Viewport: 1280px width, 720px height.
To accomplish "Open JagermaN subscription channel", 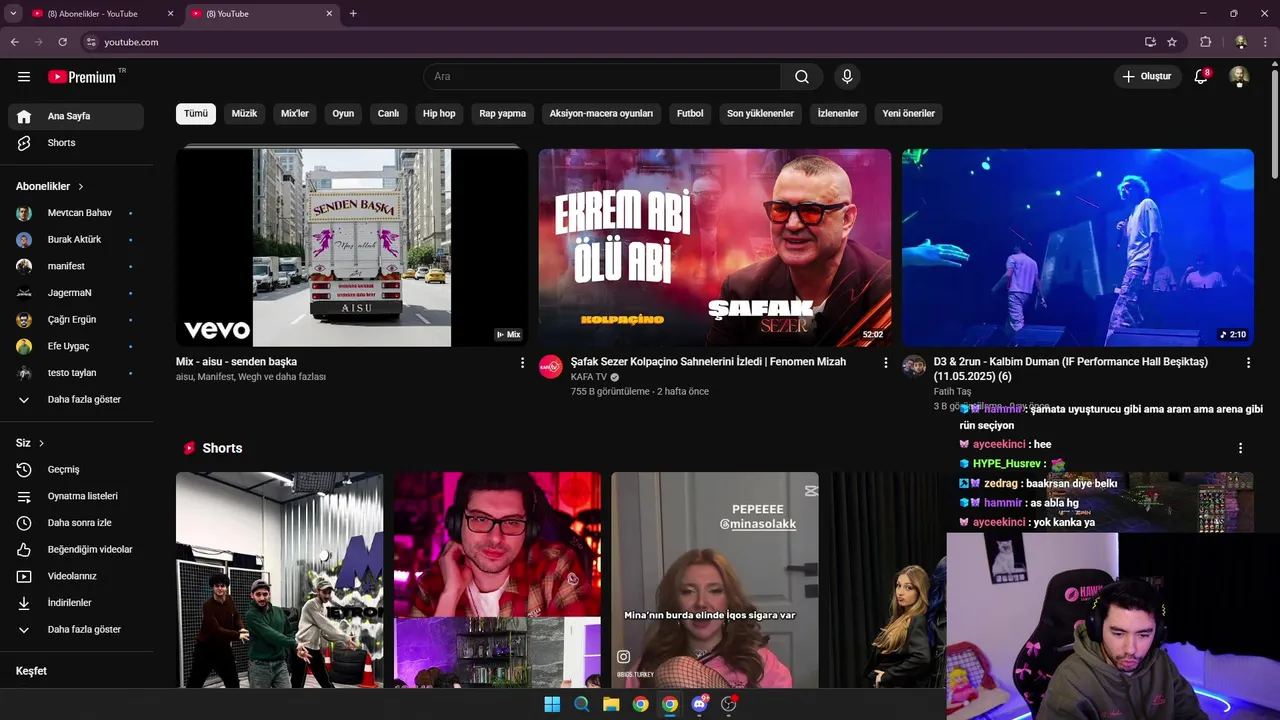I will pyautogui.click(x=76, y=293).
